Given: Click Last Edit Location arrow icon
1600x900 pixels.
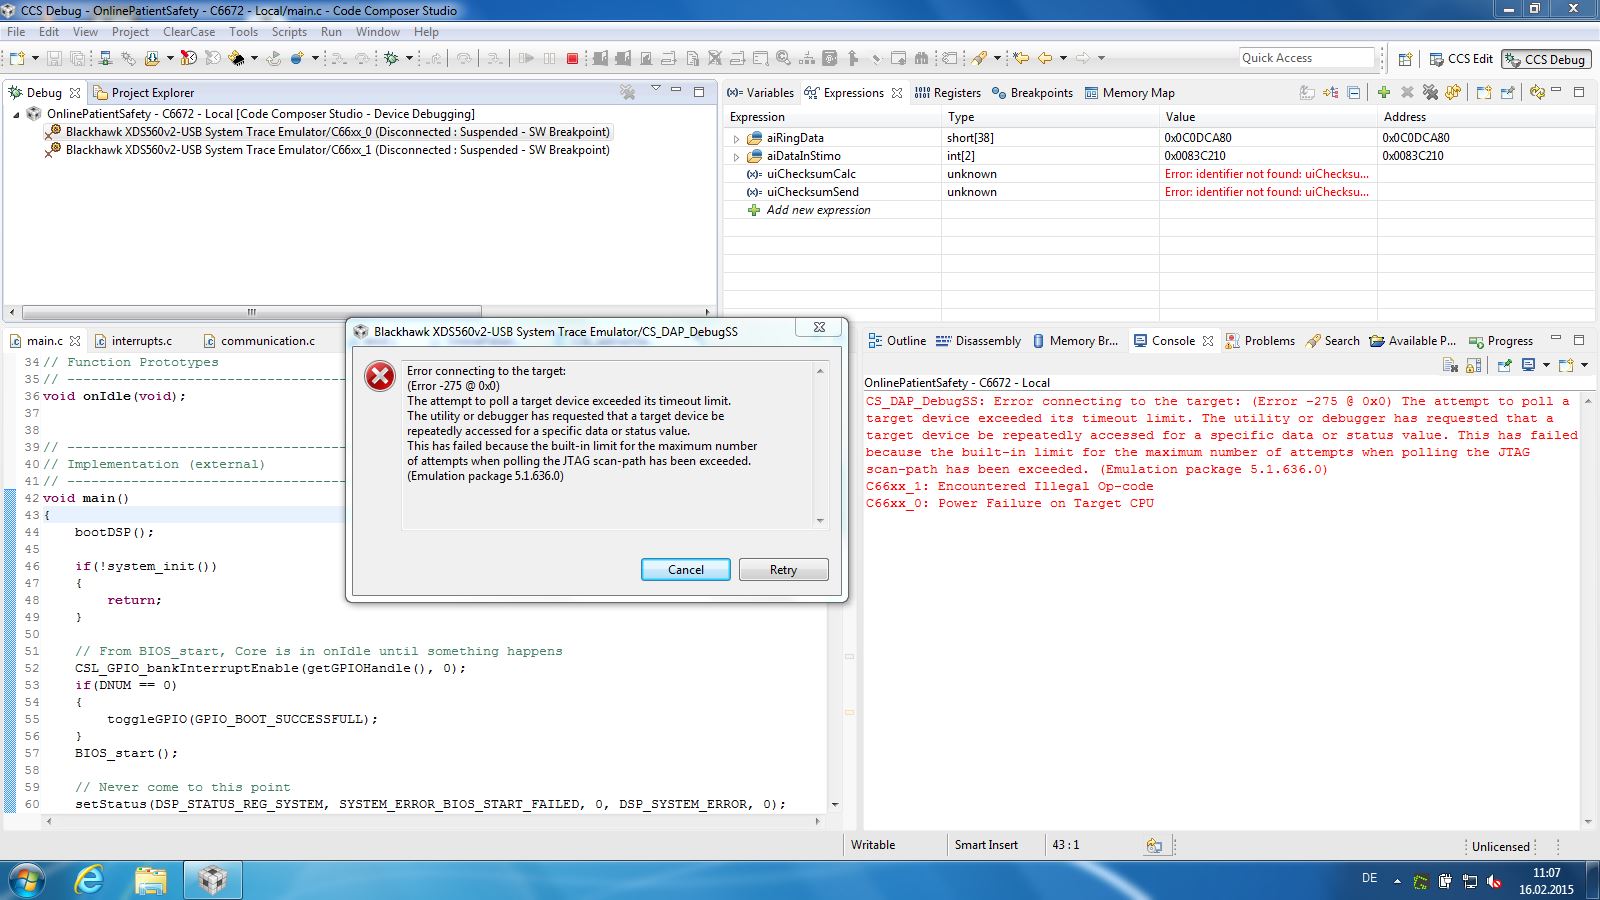Looking at the screenshot, I should point(1020,58).
